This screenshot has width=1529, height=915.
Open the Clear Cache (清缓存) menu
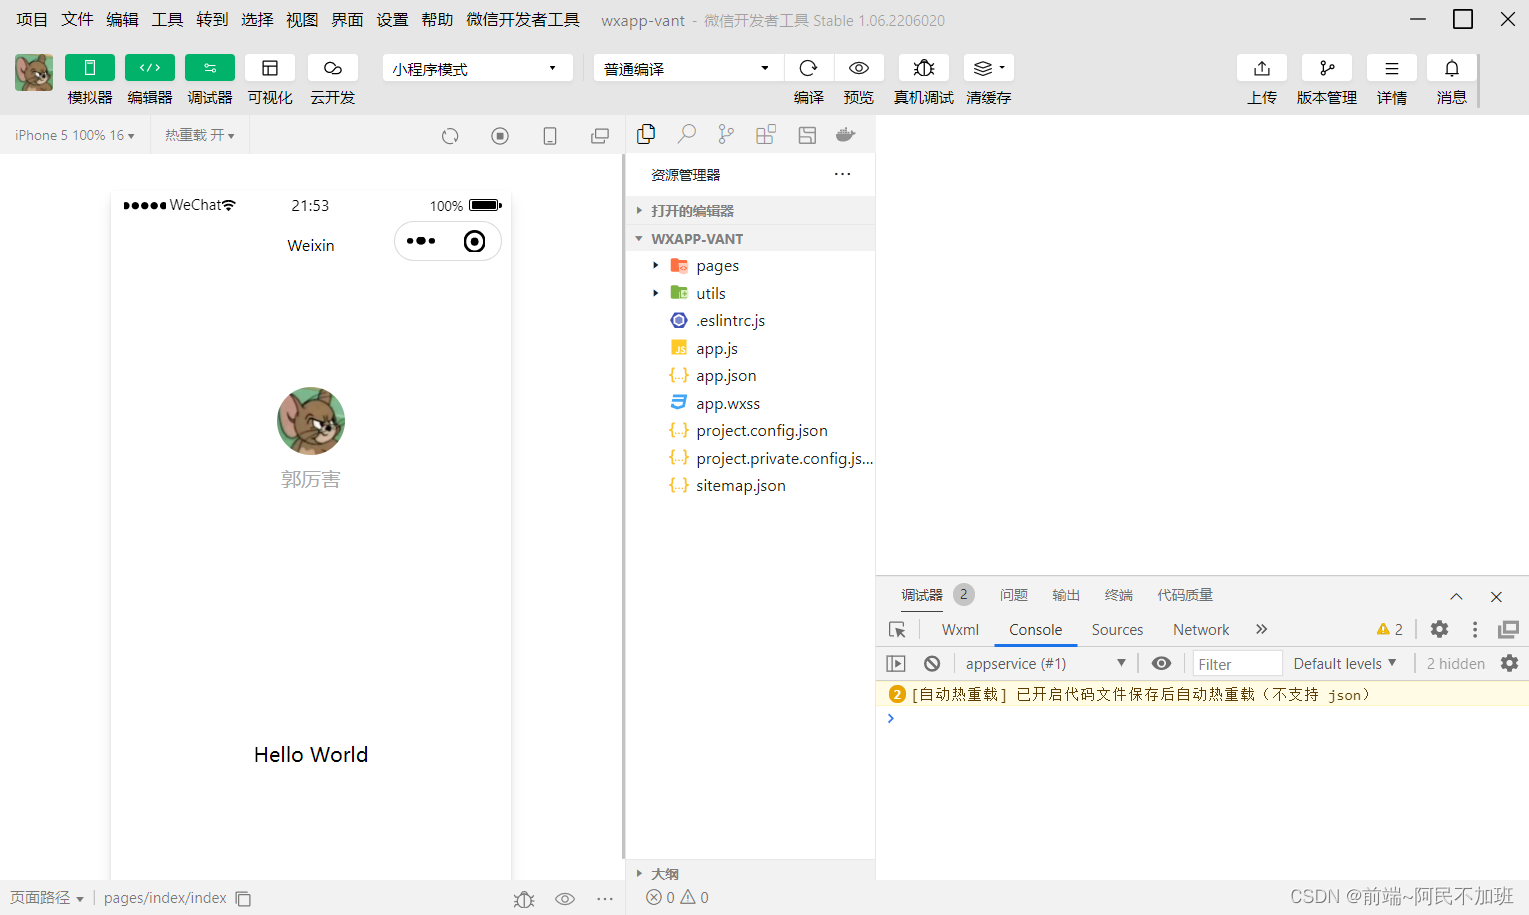pyautogui.click(x=989, y=68)
